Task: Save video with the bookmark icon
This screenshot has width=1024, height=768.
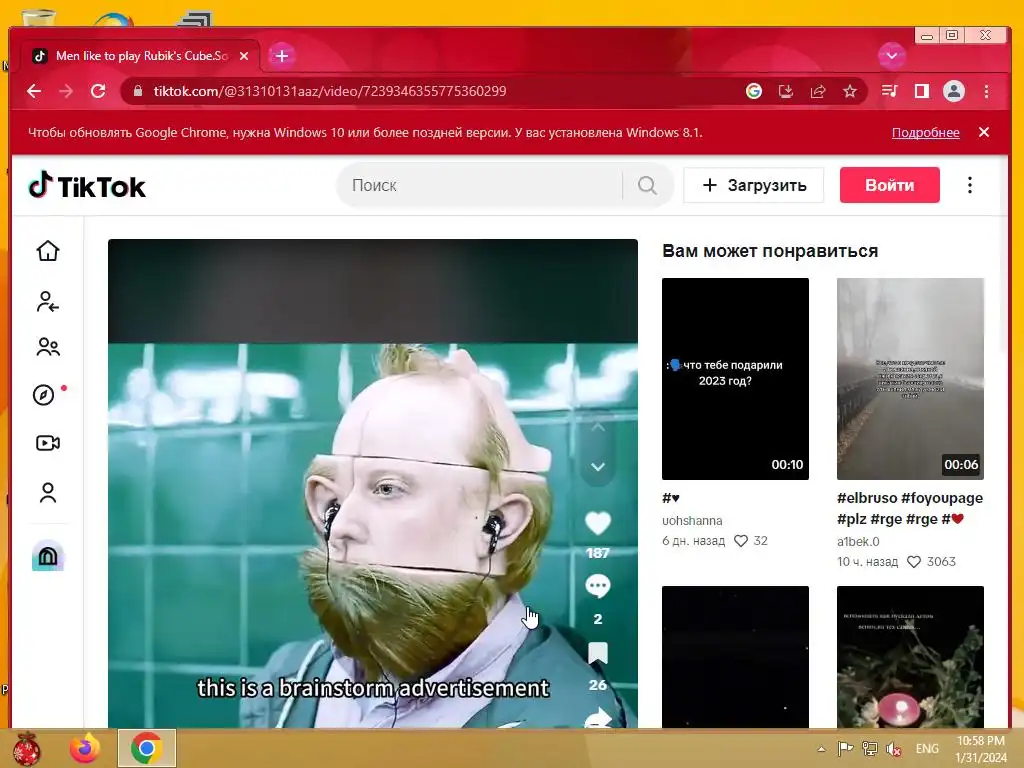Action: click(598, 653)
